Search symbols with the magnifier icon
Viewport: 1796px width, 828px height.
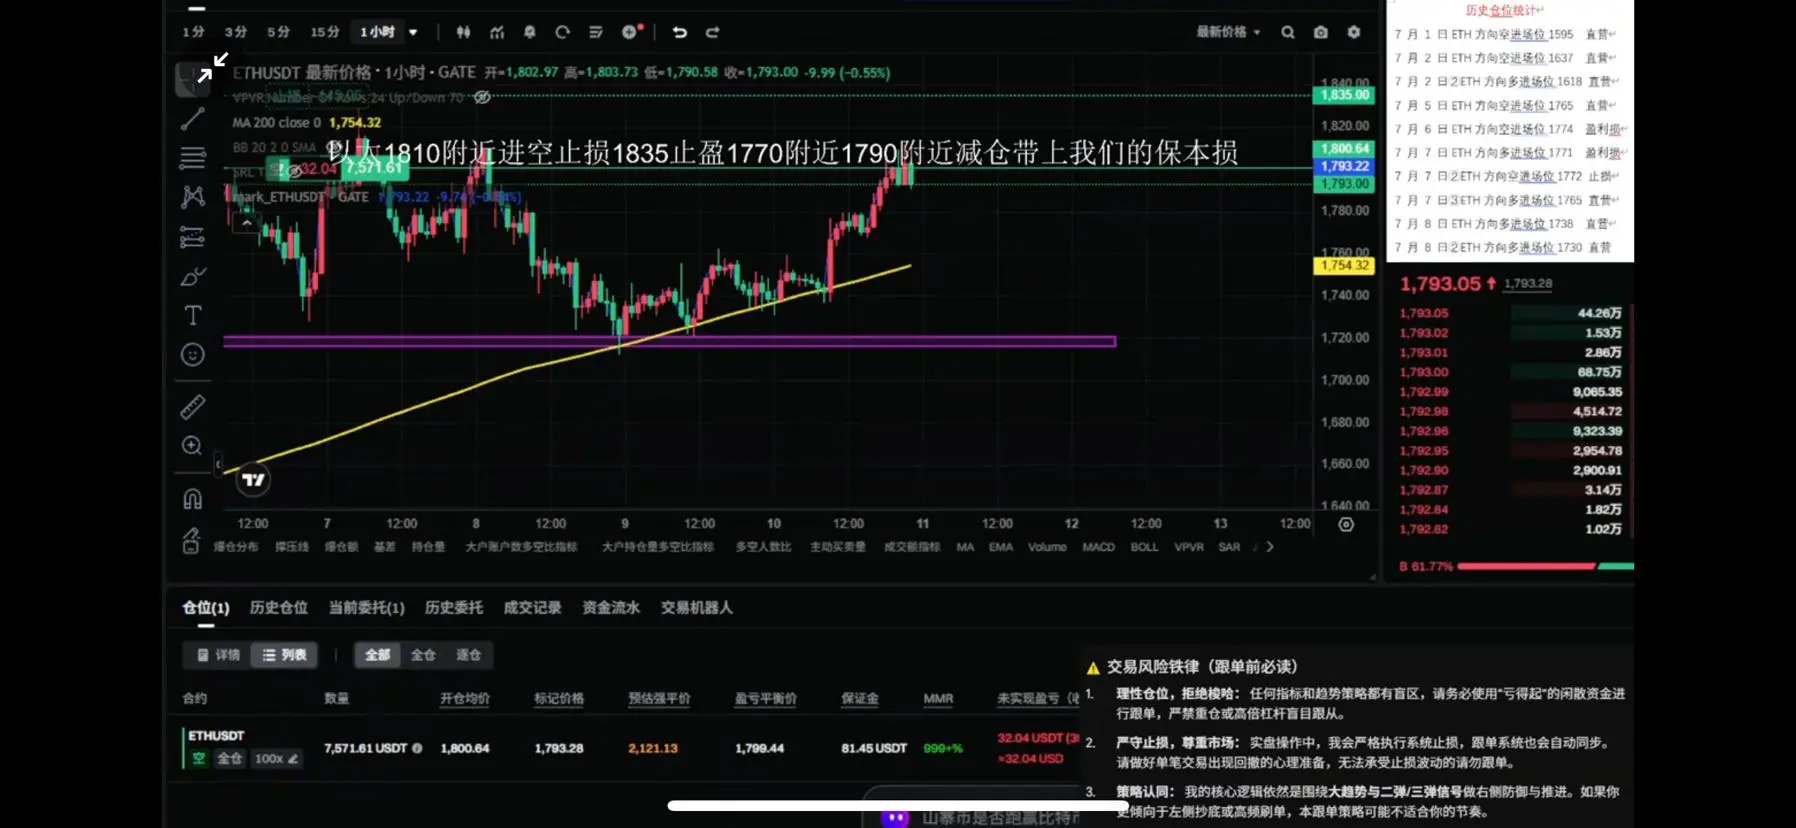[x=1288, y=32]
